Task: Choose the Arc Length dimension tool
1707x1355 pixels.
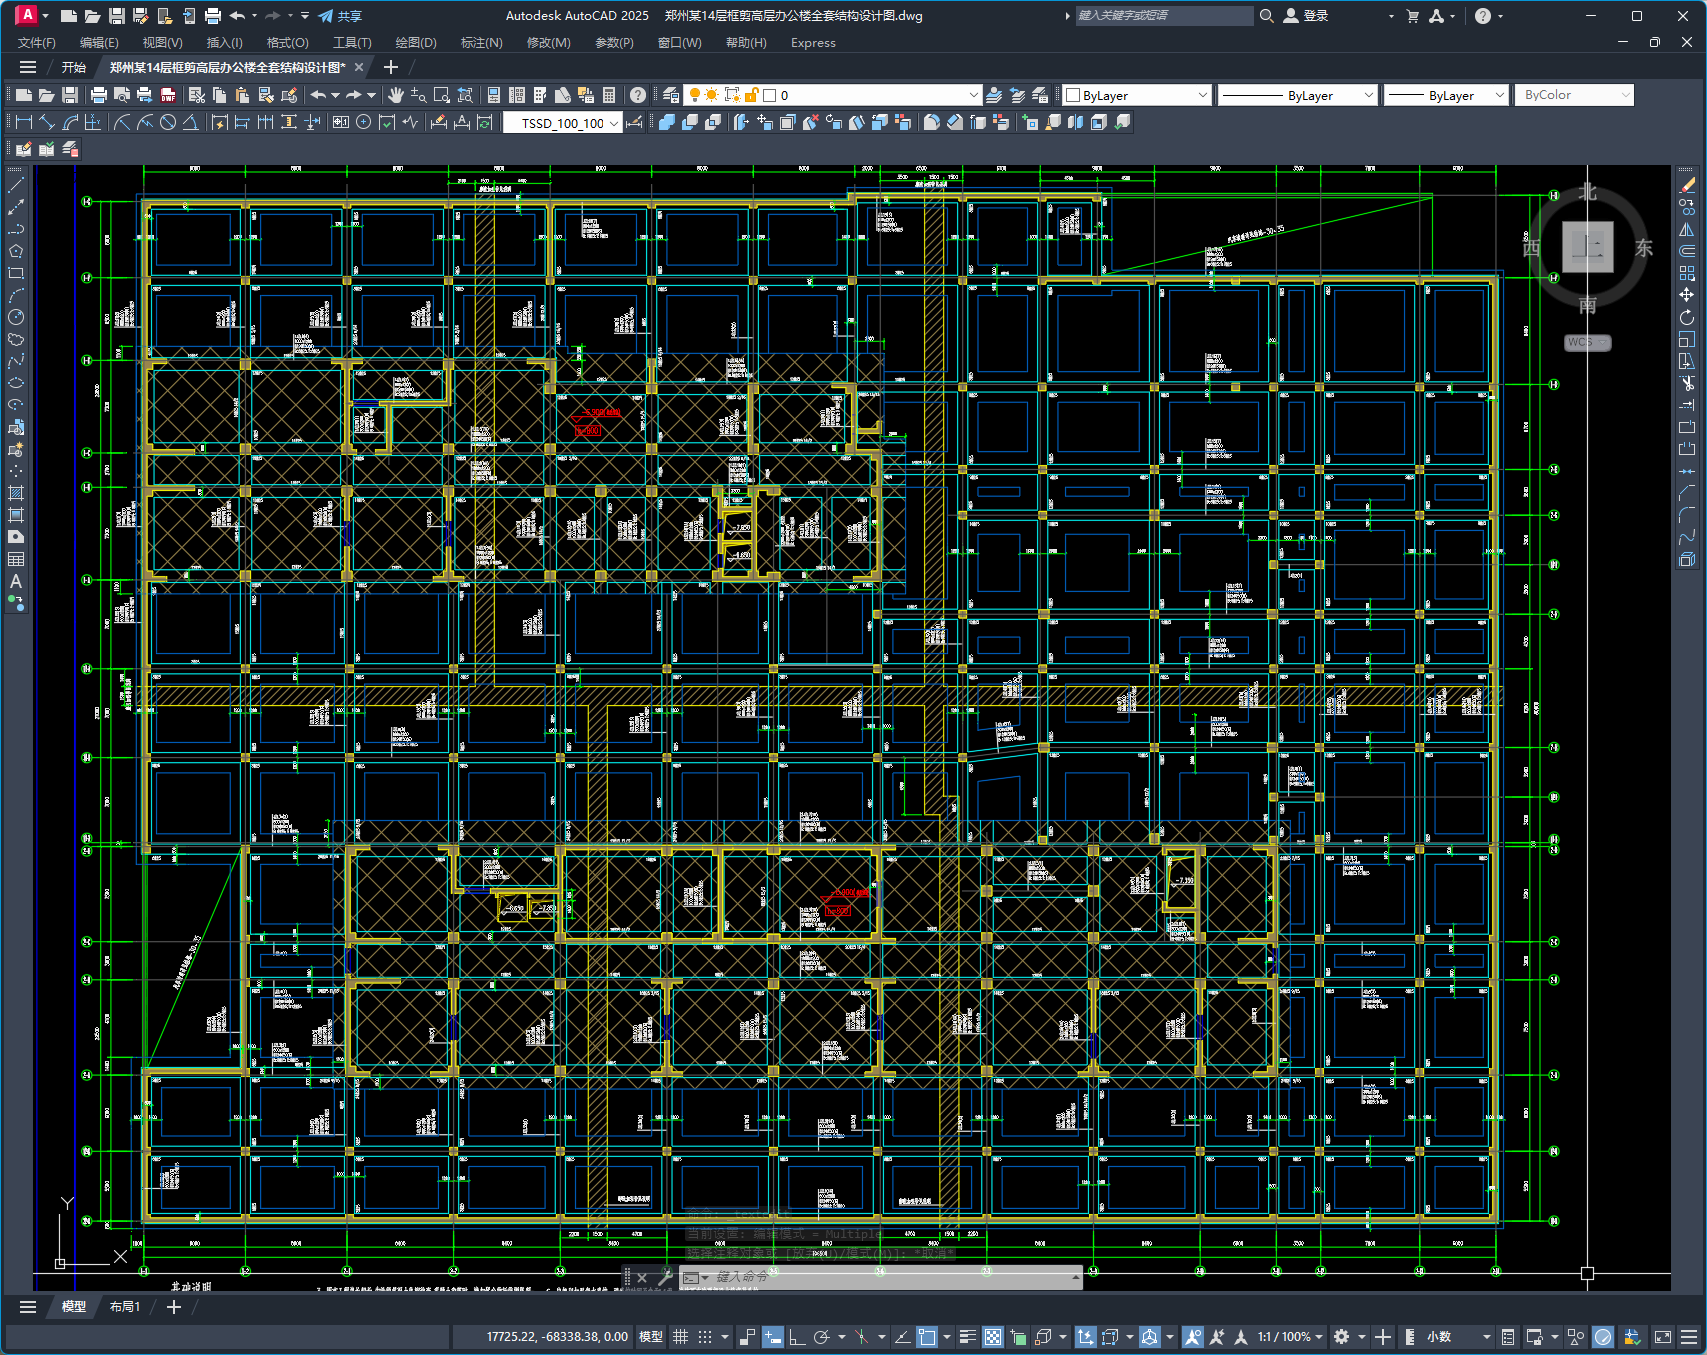Action: tap(70, 122)
